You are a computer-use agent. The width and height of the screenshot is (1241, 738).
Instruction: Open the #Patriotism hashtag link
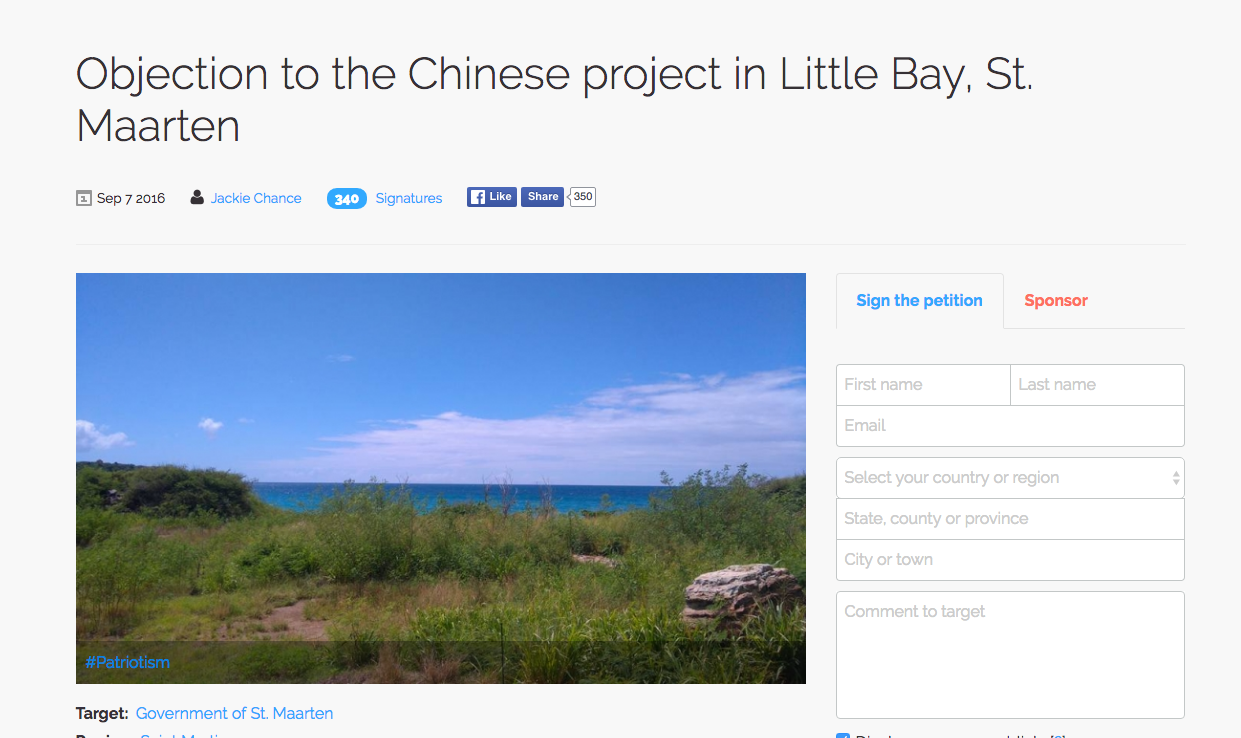[x=128, y=663]
